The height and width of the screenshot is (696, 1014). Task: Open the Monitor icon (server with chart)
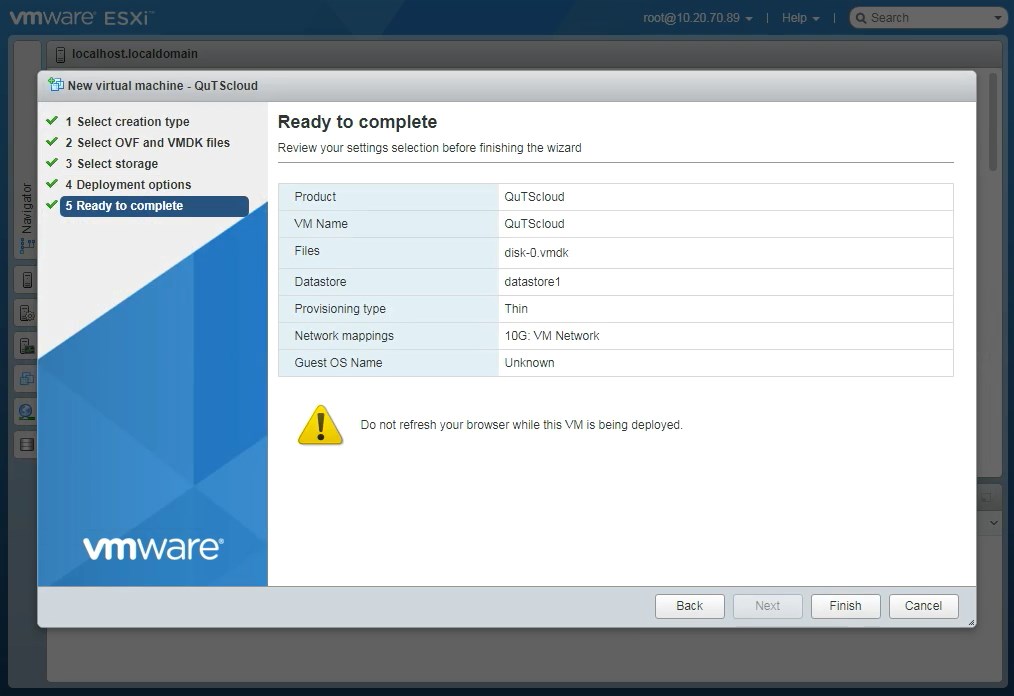27,346
